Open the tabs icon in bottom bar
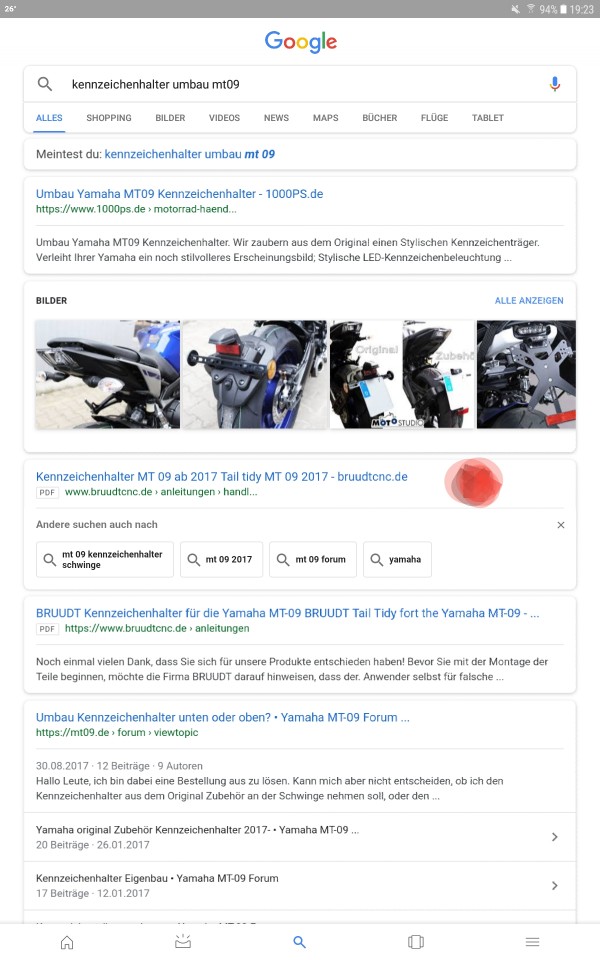 point(416,942)
